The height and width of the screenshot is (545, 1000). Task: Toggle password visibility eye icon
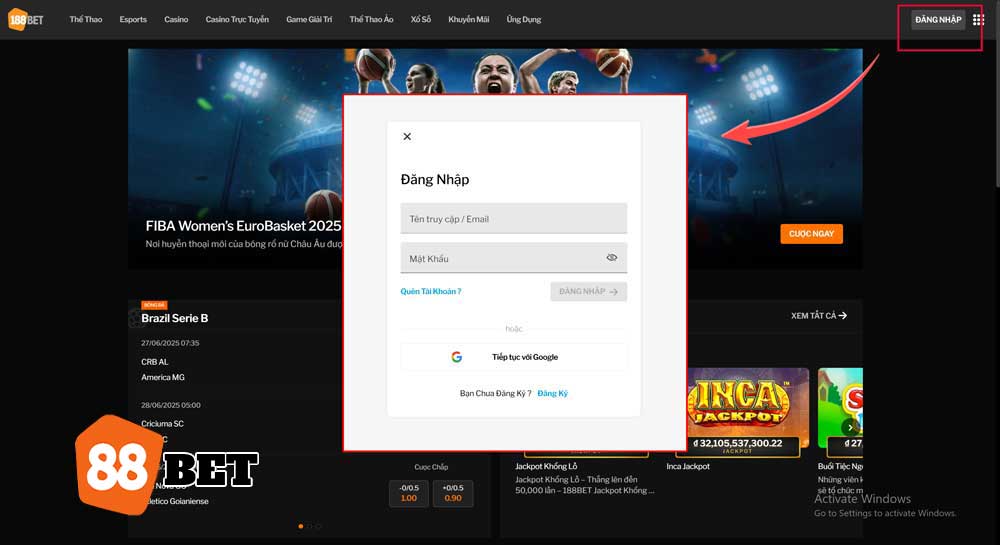(612, 258)
